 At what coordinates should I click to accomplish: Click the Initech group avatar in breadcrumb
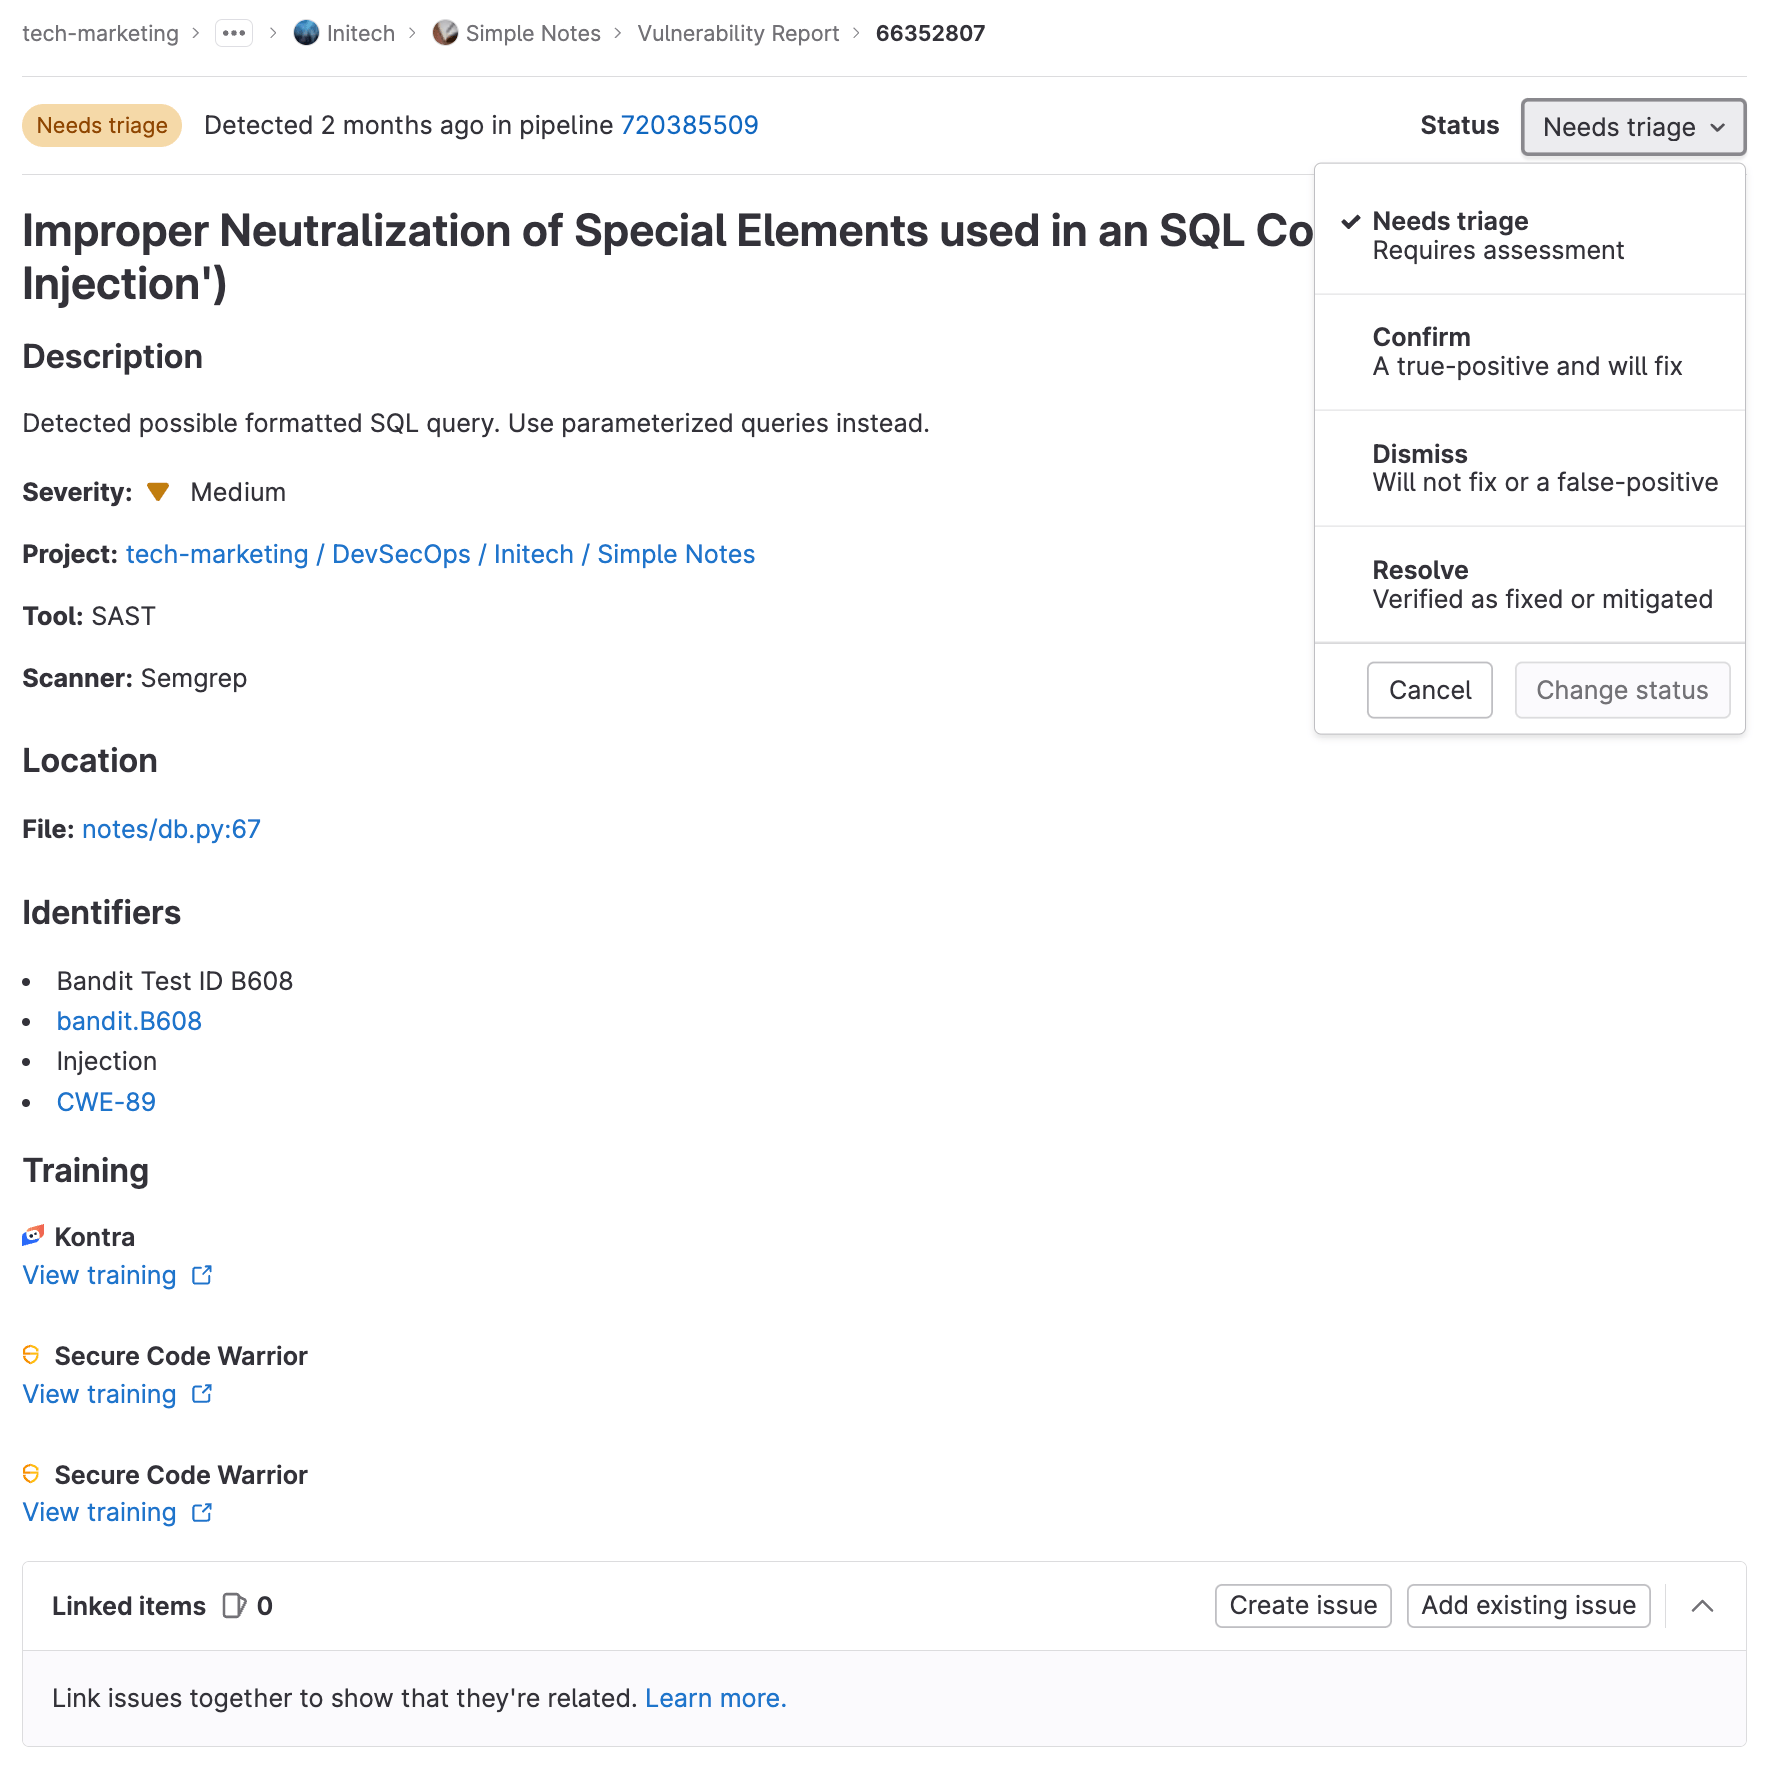(306, 33)
